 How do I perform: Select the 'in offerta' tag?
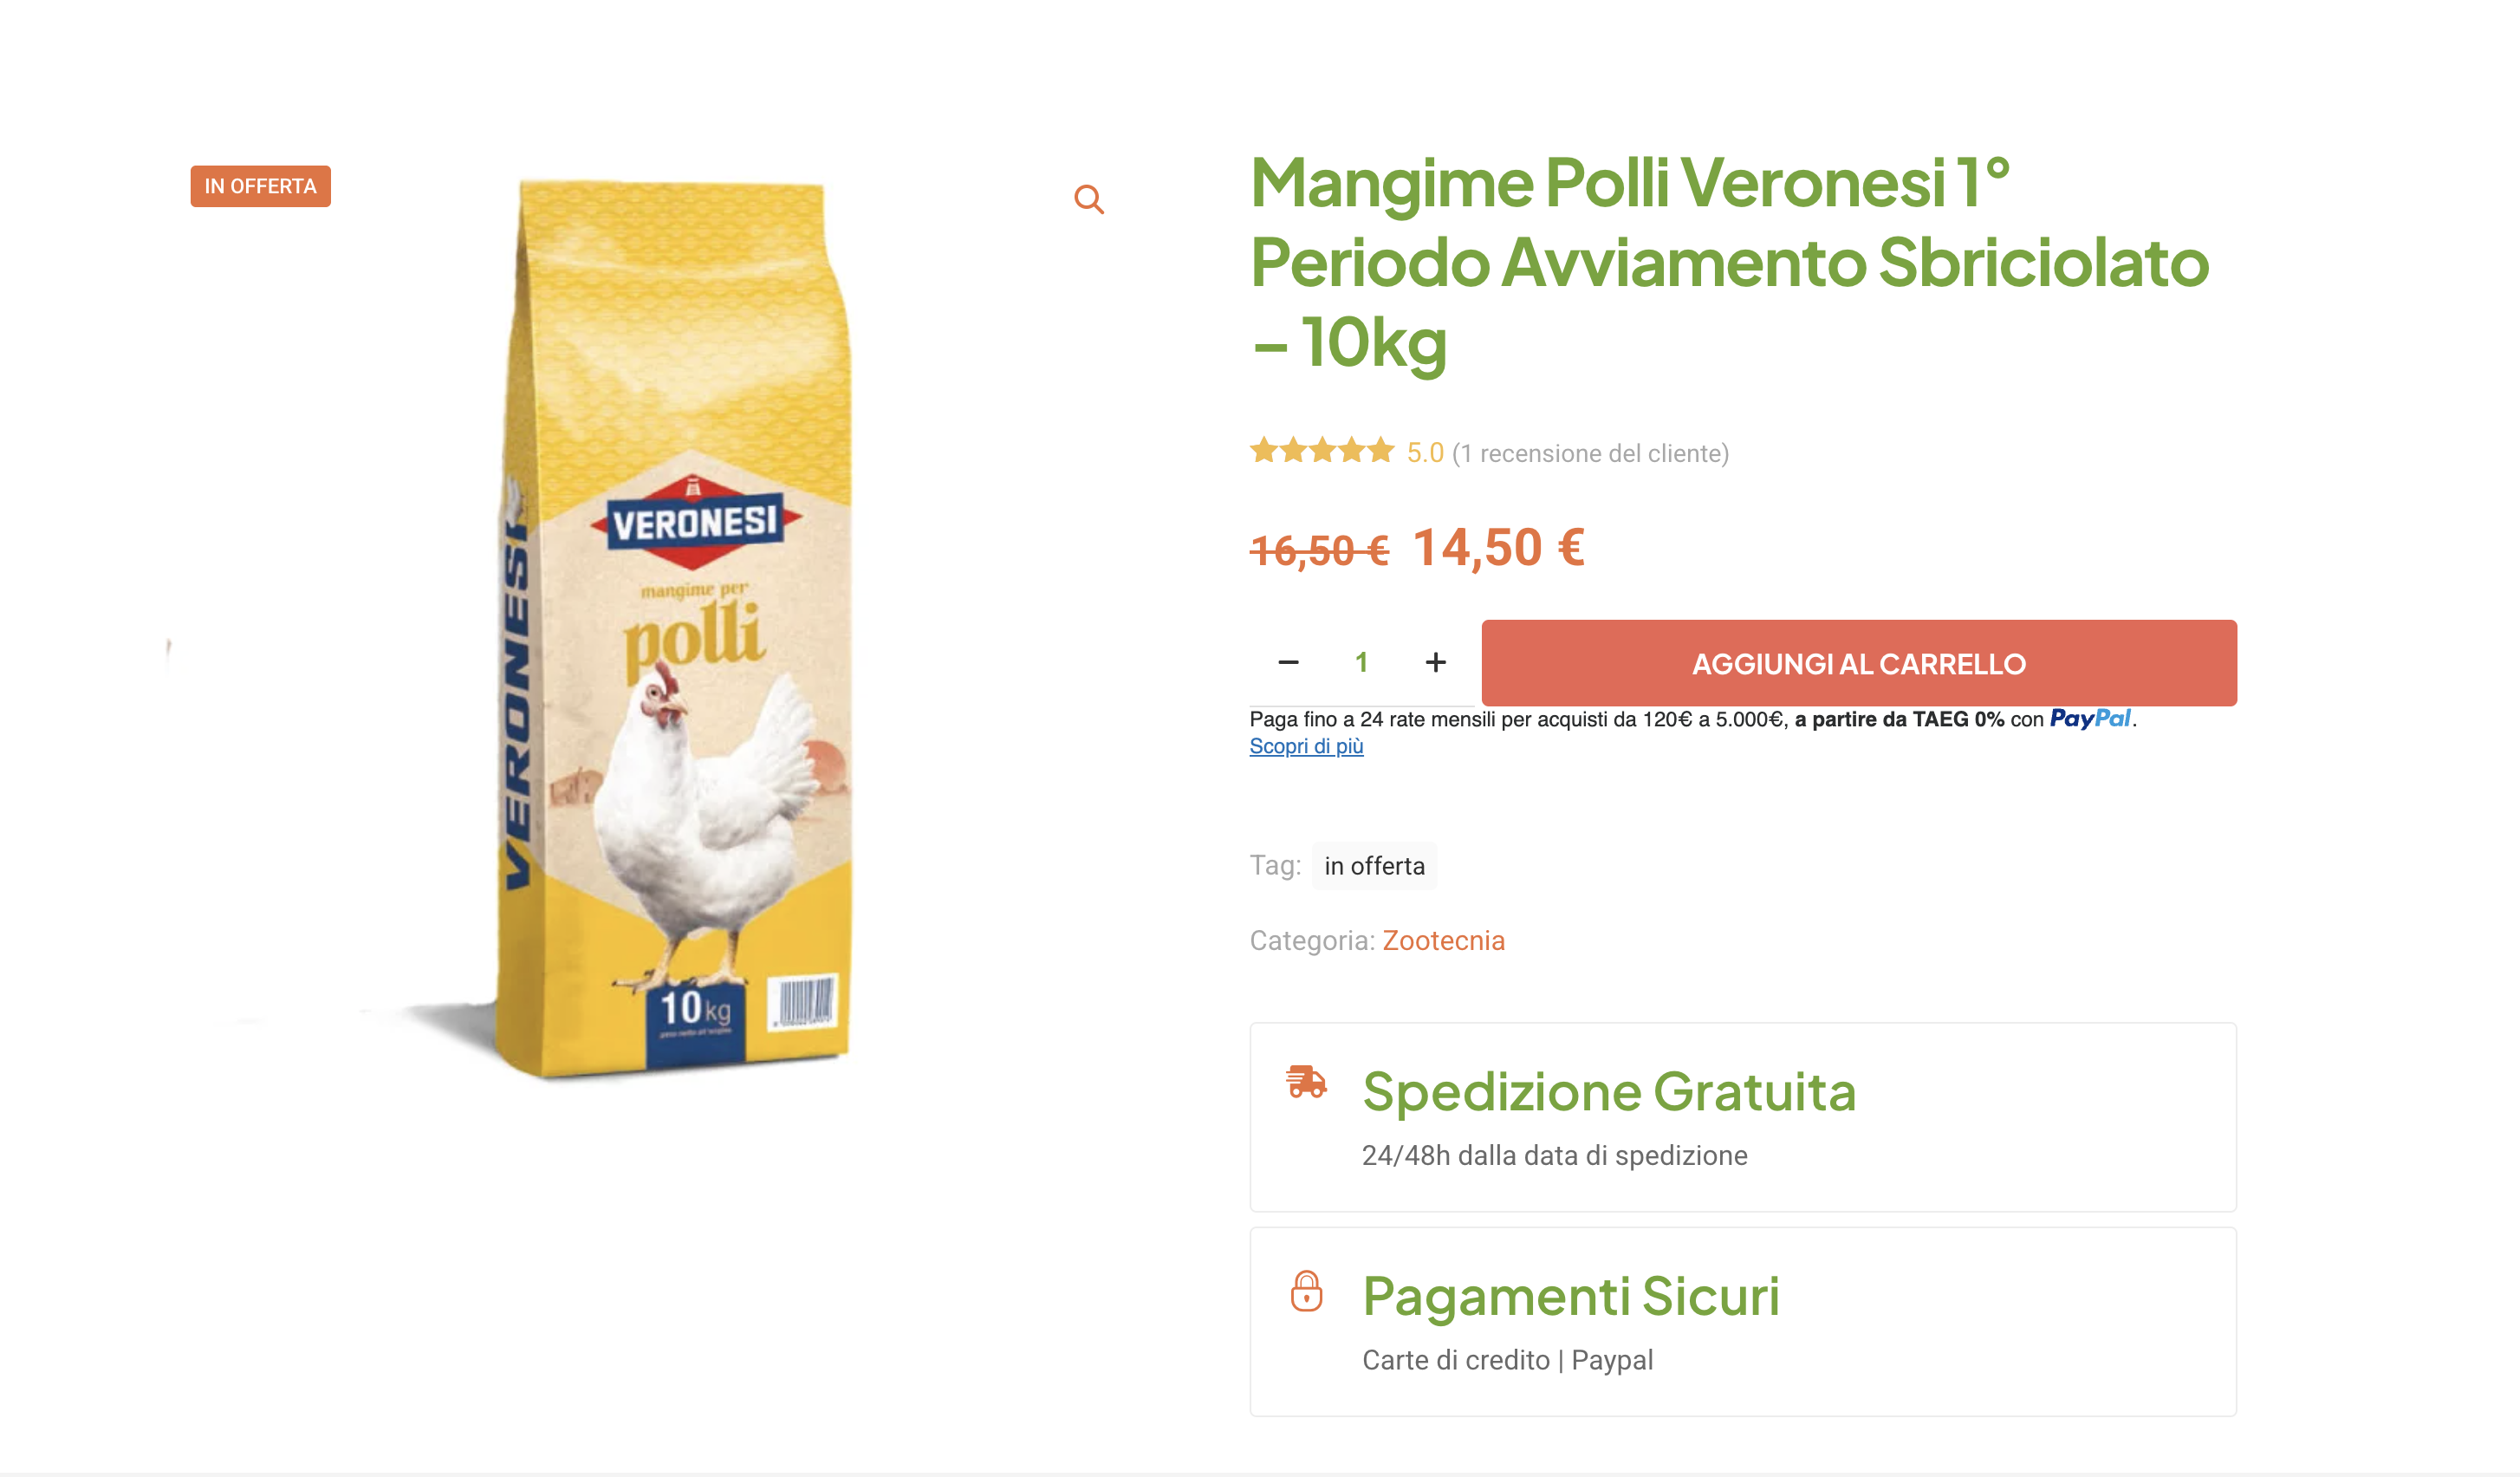pyautogui.click(x=1374, y=866)
